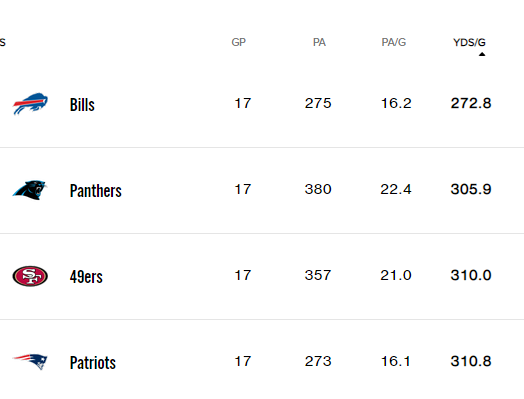Click the Carolina Panthers logo
Viewport: 524px width, 399px height.
30,190
